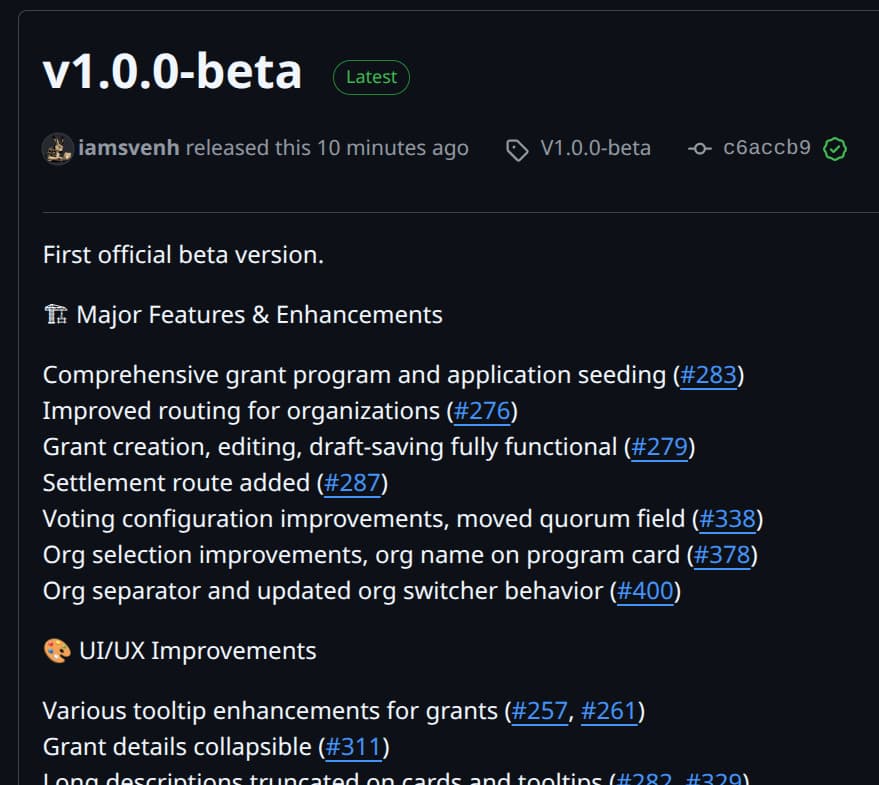The image size is (879, 785).
Task: Open #276 on improved organization routing
Action: pos(482,411)
